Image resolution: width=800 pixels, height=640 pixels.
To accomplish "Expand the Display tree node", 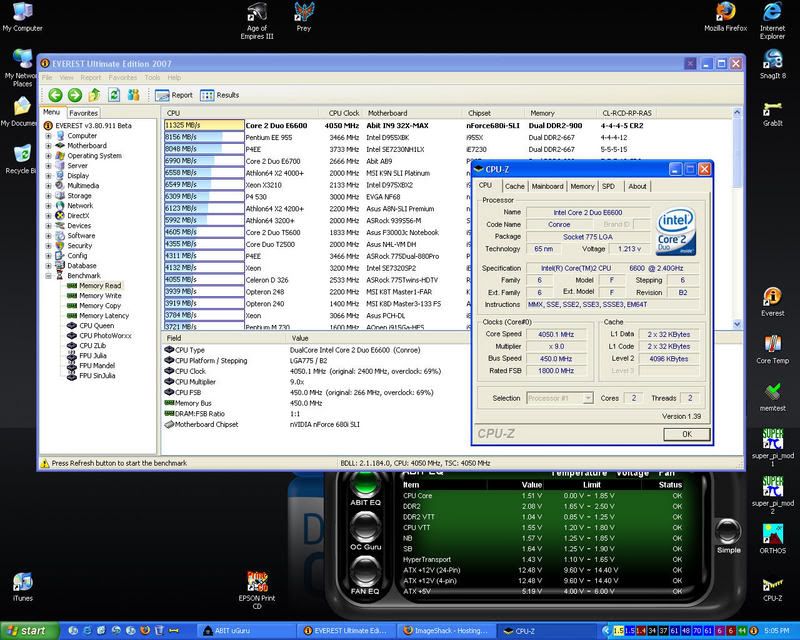I will pyautogui.click(x=48, y=176).
